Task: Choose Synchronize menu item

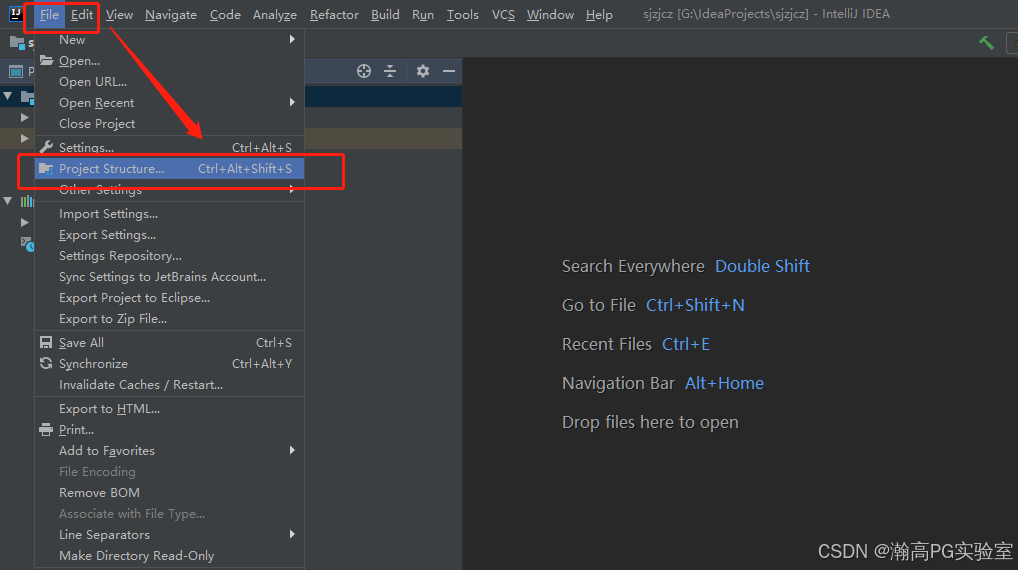Action: pos(169,364)
